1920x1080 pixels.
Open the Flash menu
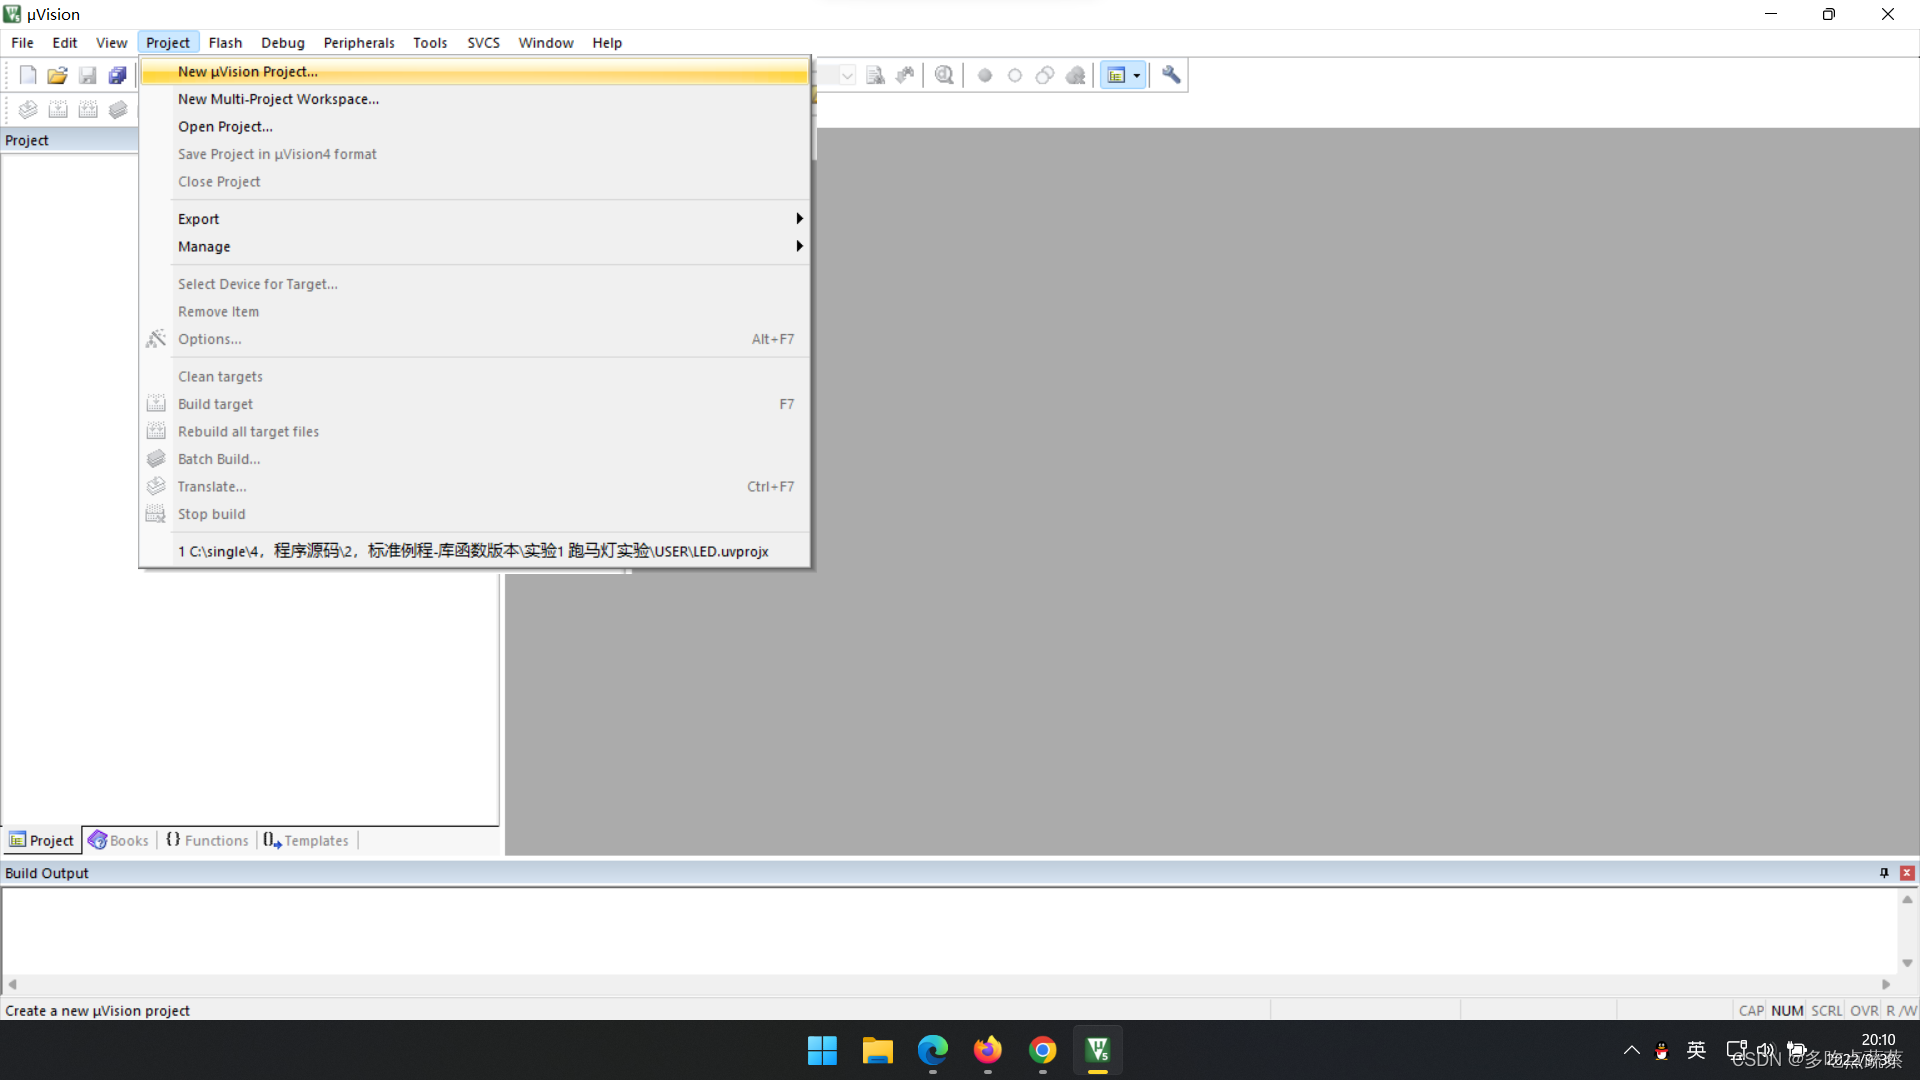pyautogui.click(x=225, y=43)
